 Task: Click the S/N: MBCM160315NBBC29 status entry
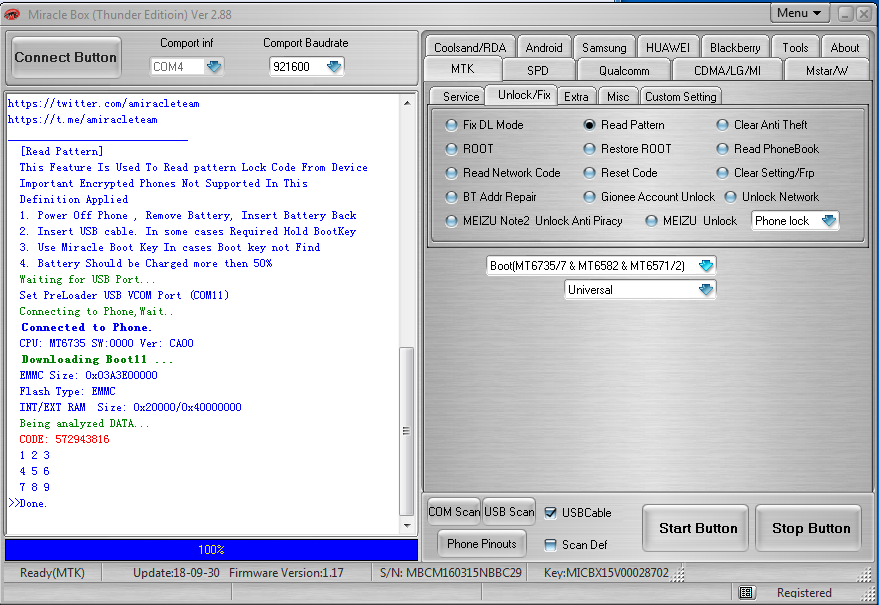pos(450,572)
